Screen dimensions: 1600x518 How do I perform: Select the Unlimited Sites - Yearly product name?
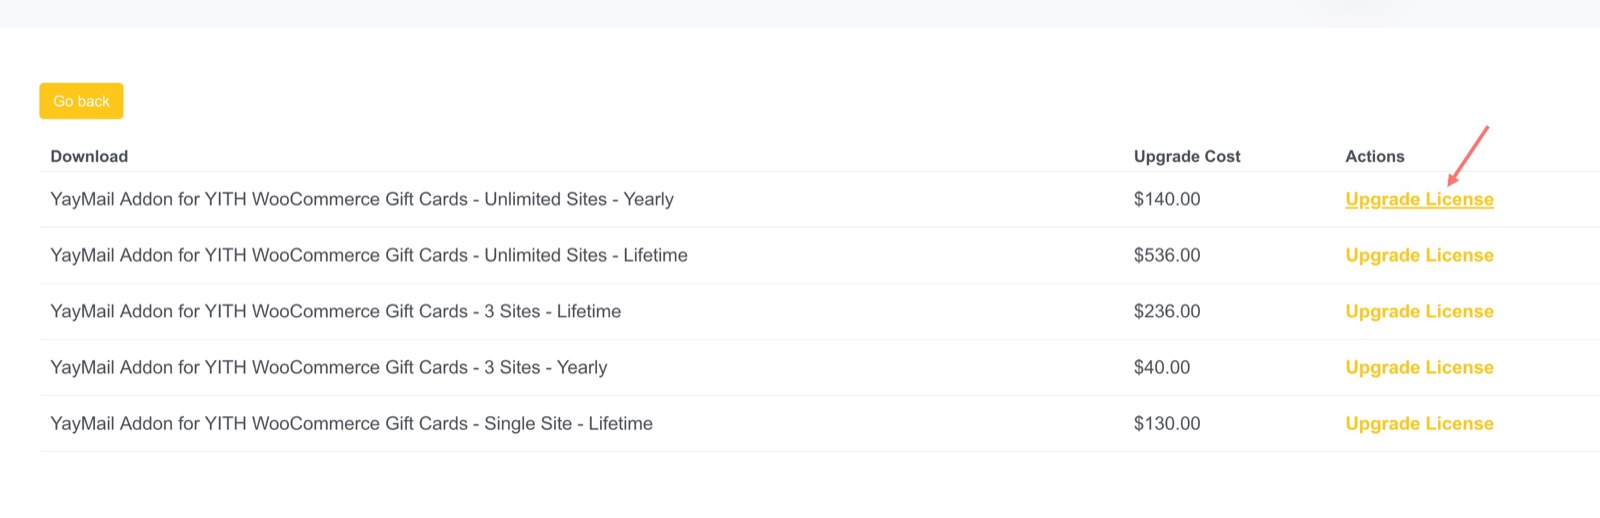[362, 199]
